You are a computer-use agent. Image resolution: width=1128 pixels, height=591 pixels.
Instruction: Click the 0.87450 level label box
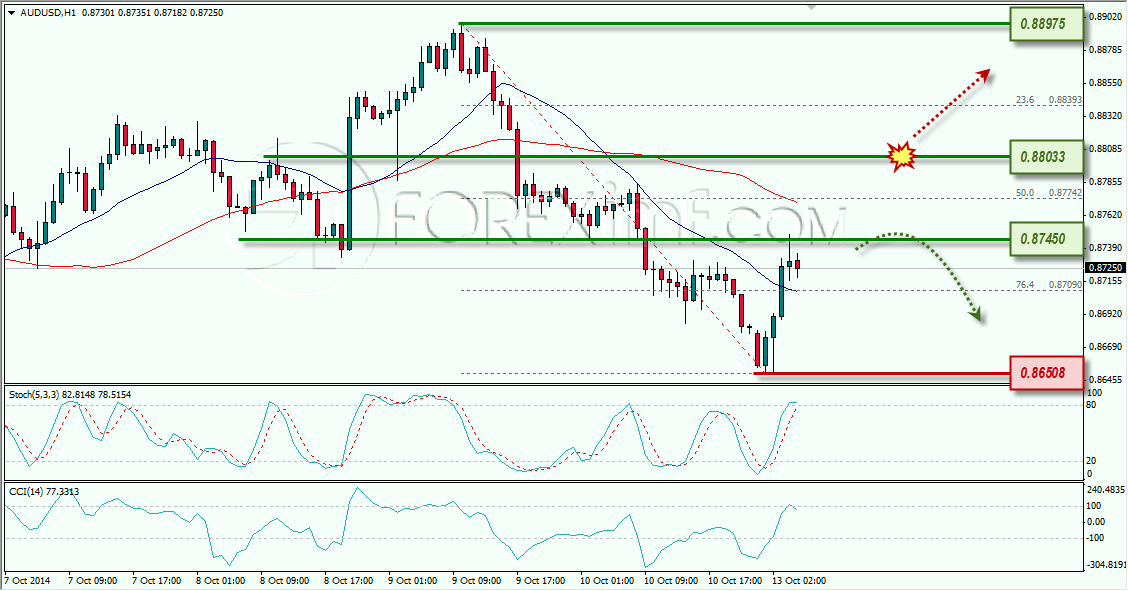pos(1046,239)
